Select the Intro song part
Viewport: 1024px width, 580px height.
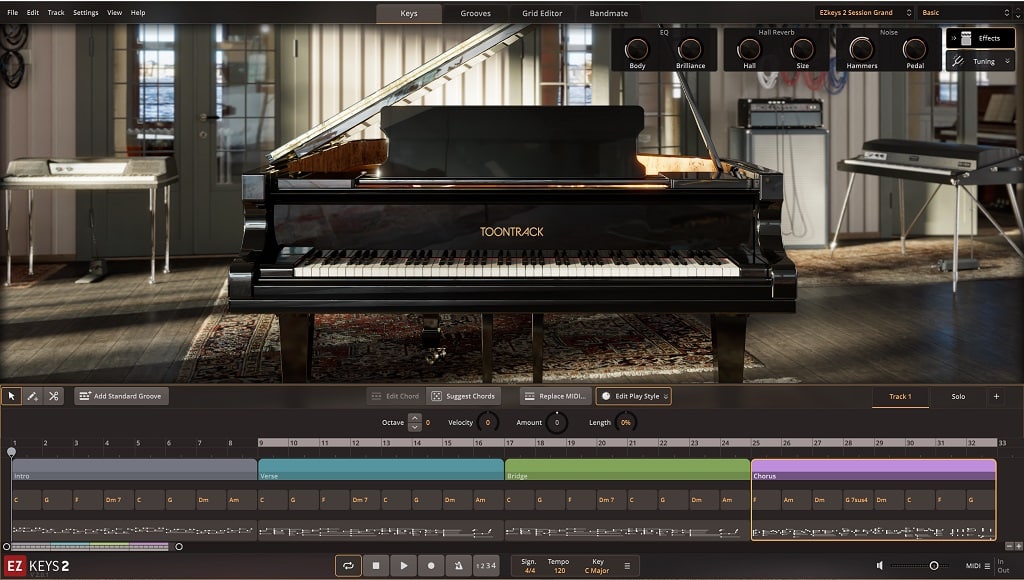coord(134,469)
